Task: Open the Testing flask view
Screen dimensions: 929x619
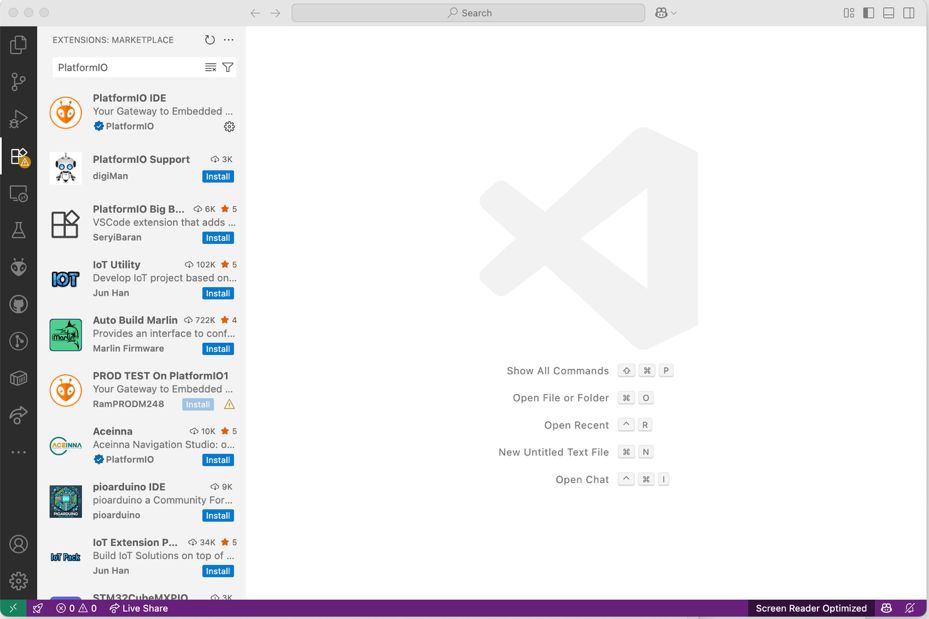Action: click(x=18, y=230)
